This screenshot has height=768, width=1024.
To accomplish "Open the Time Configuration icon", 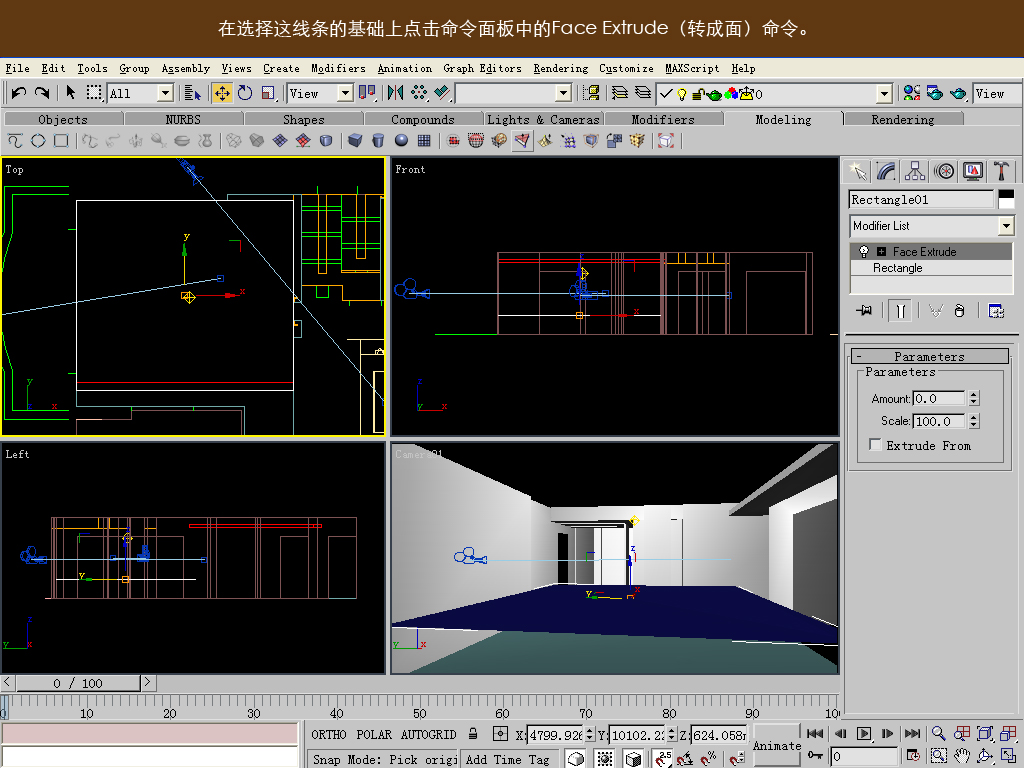I will pyautogui.click(x=913, y=756).
